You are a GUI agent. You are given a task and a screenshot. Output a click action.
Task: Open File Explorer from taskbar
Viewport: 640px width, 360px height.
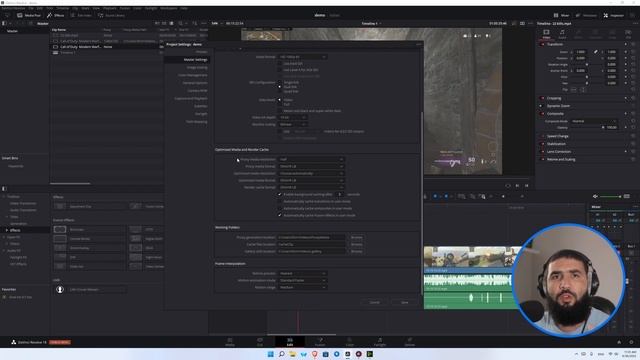tap(292, 354)
